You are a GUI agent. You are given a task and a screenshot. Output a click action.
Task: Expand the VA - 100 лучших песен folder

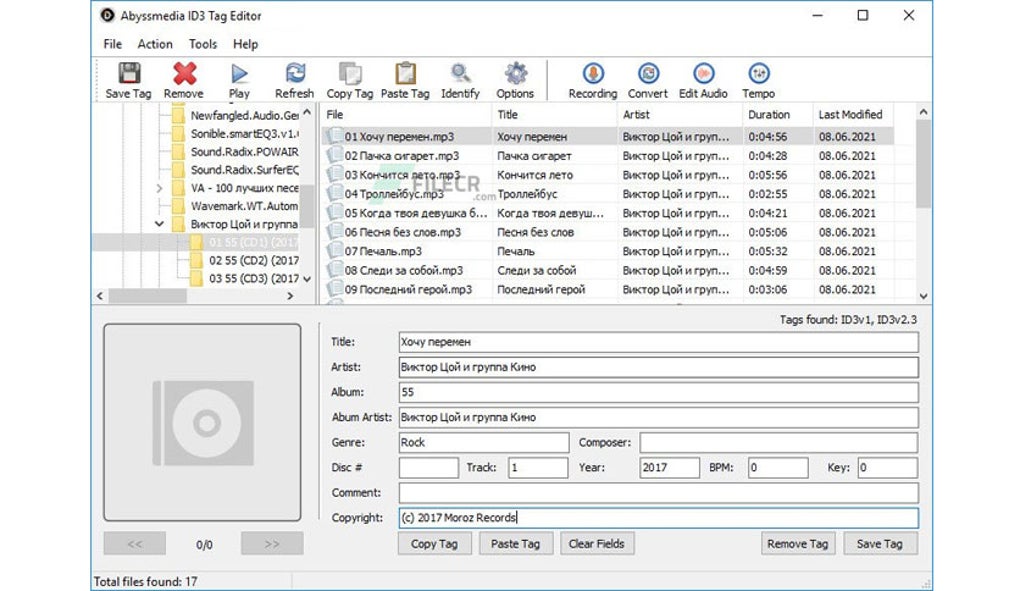(x=159, y=187)
